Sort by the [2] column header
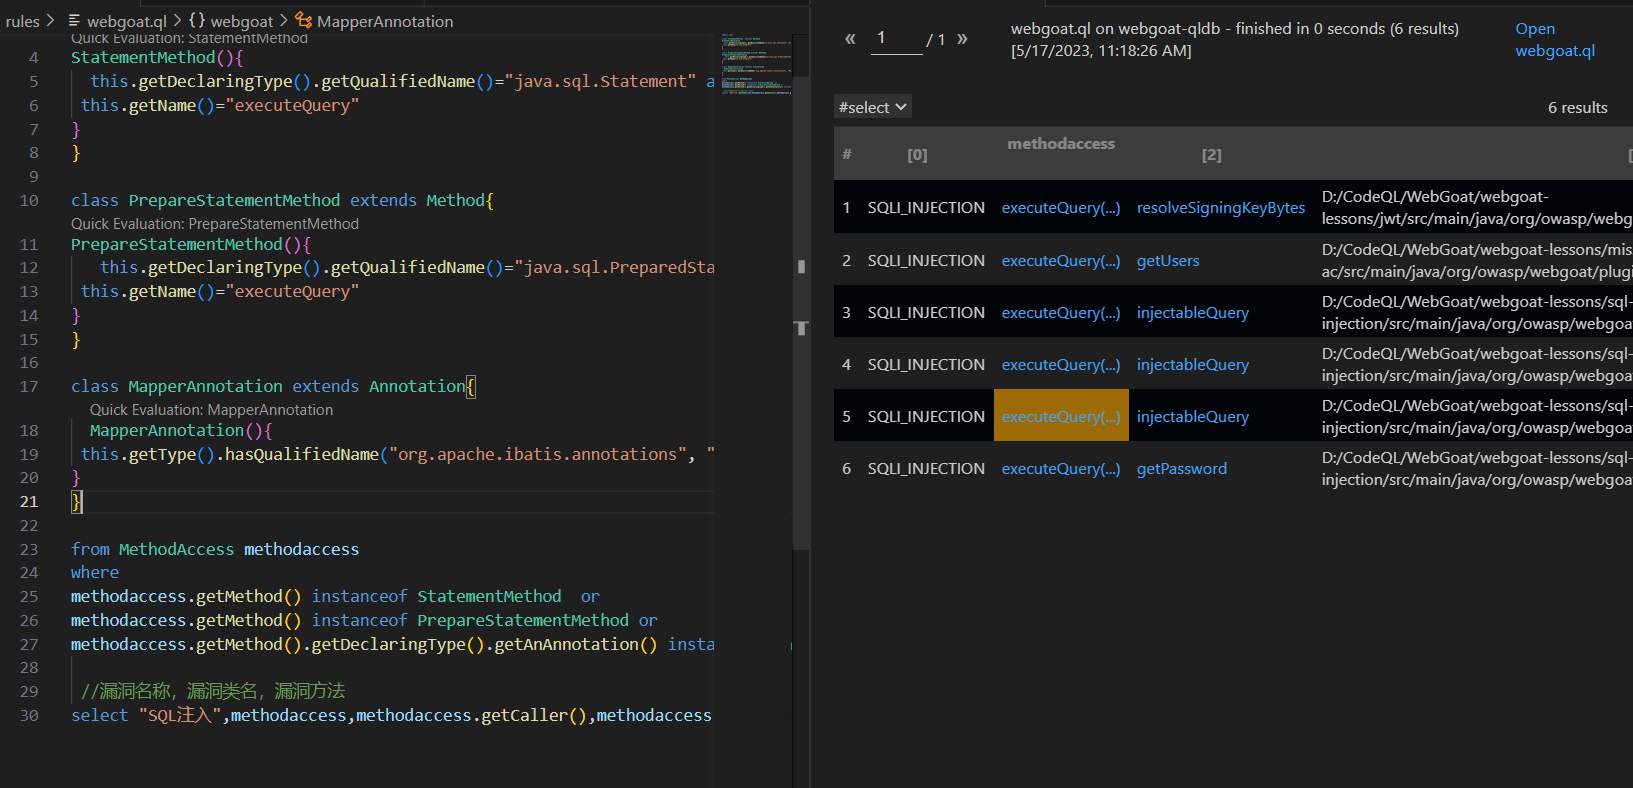 coord(1211,155)
